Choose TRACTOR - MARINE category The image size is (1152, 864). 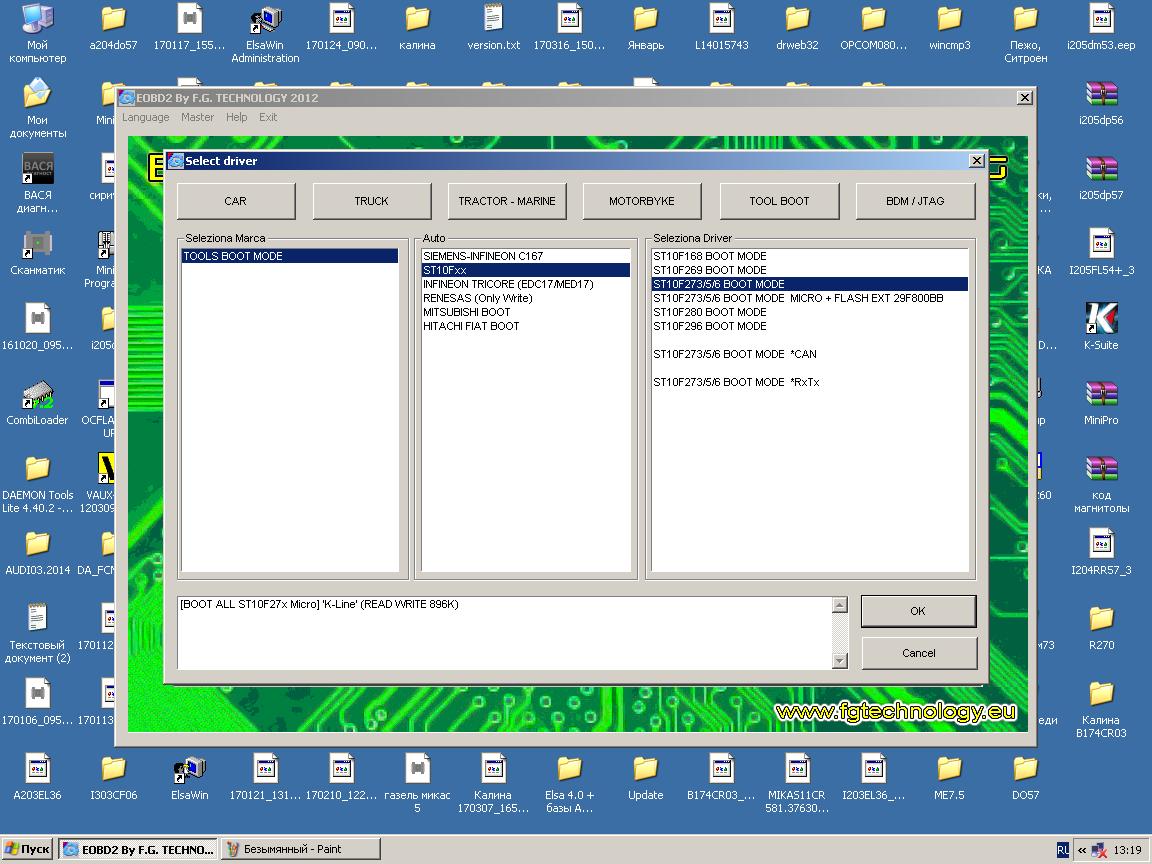507,201
